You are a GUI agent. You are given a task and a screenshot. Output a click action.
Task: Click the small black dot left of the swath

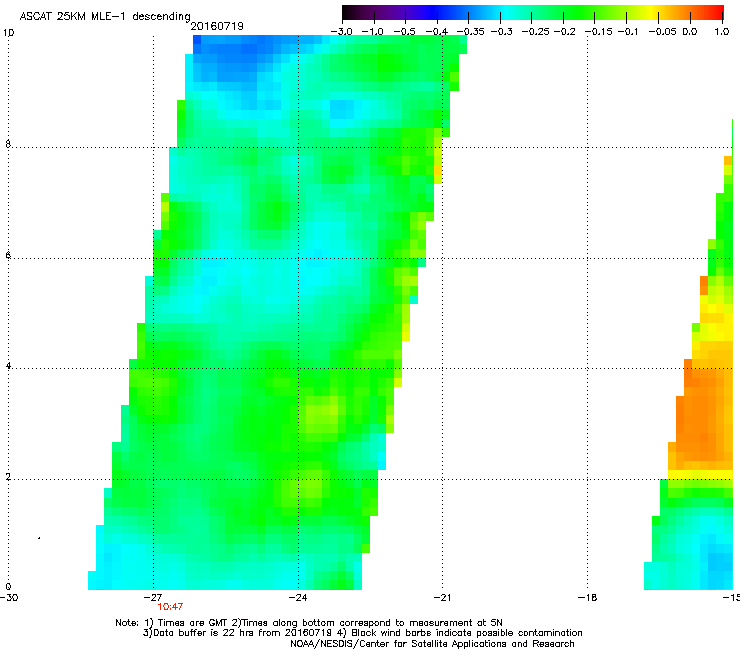point(39,538)
